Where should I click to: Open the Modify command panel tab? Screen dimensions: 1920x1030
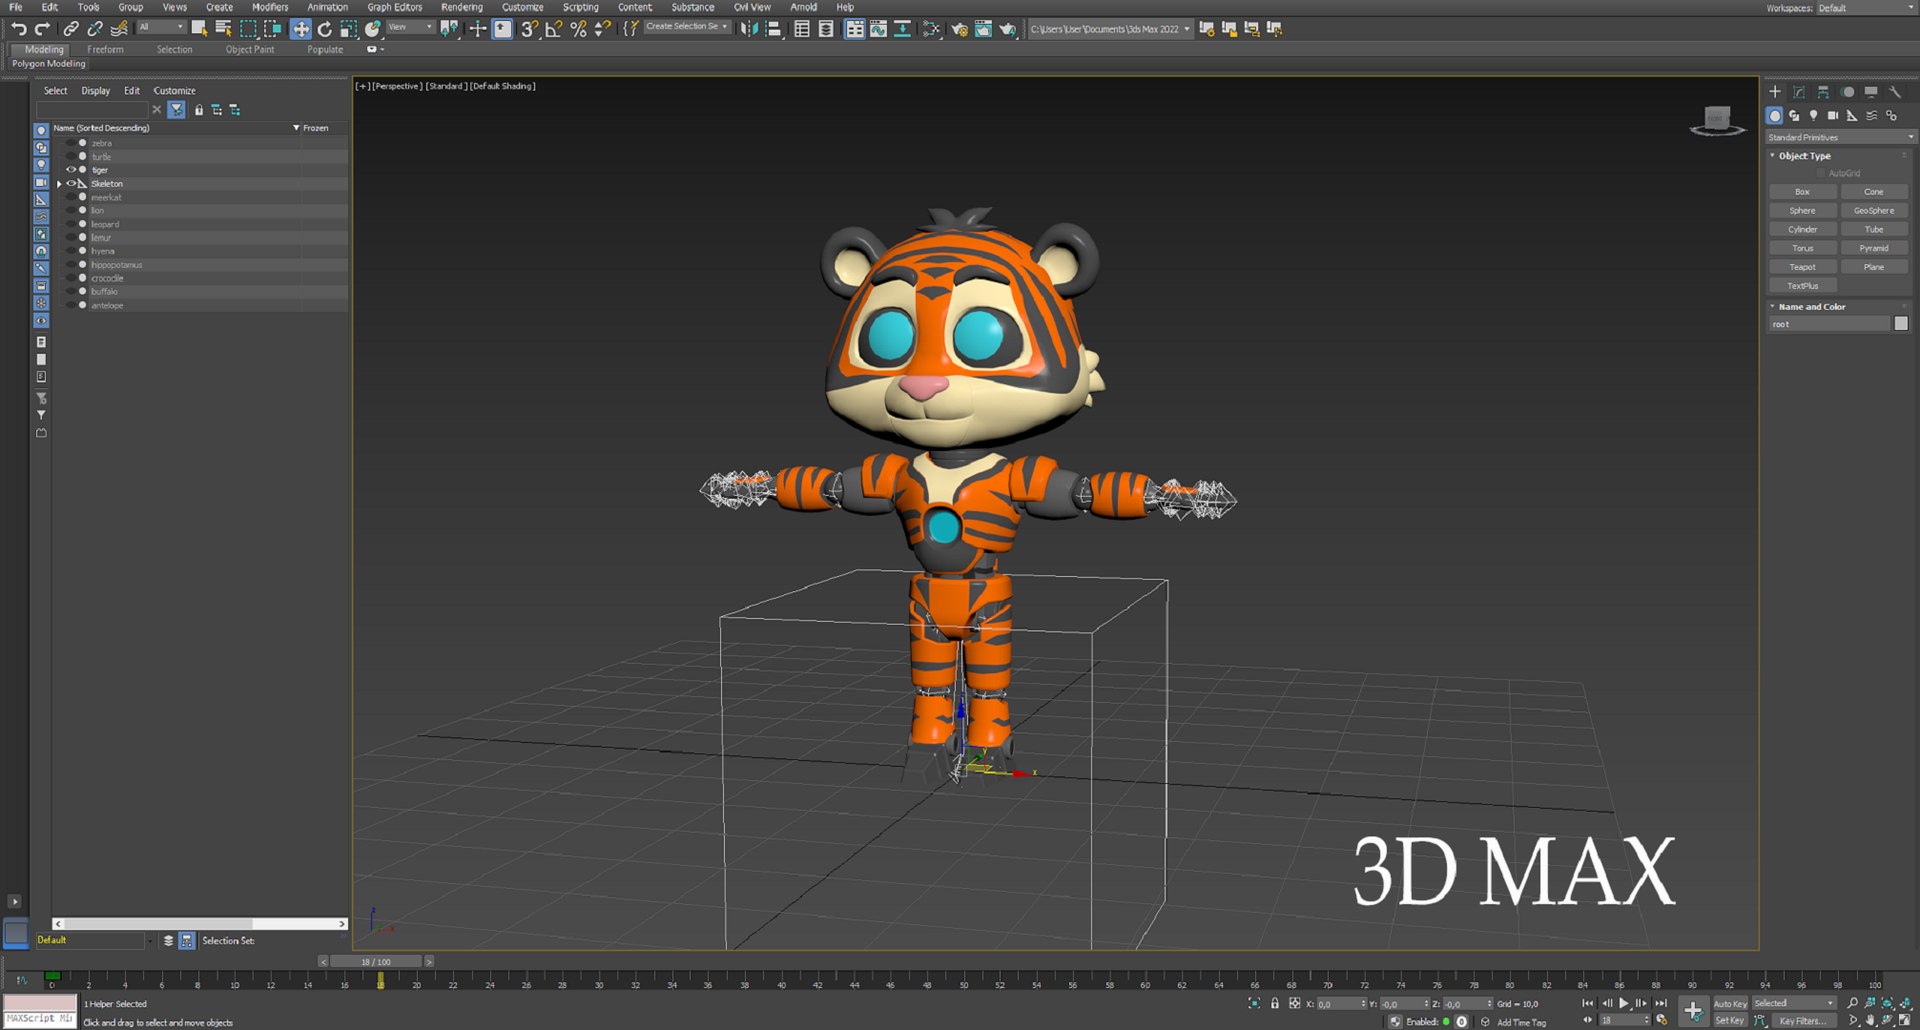tap(1799, 92)
